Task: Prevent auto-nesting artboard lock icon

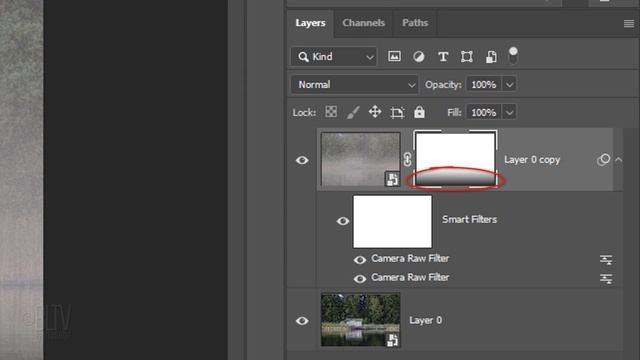Action: point(397,112)
